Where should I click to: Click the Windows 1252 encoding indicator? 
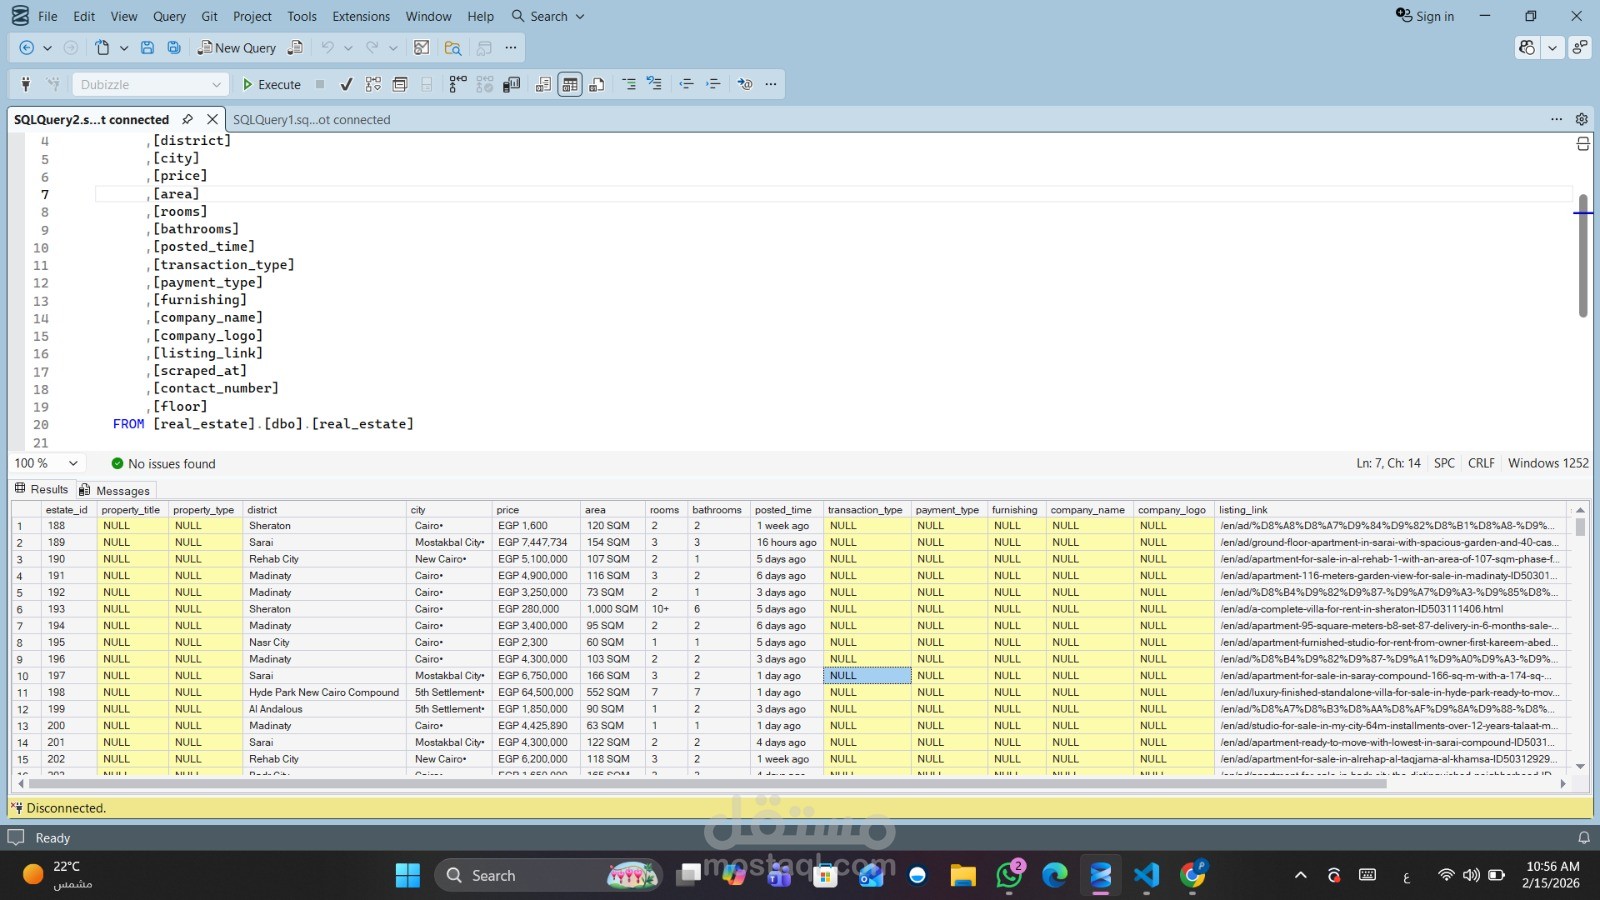pos(1548,463)
